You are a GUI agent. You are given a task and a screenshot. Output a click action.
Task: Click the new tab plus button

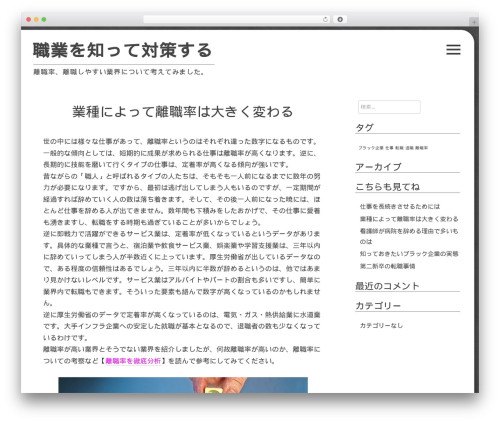click(474, 22)
